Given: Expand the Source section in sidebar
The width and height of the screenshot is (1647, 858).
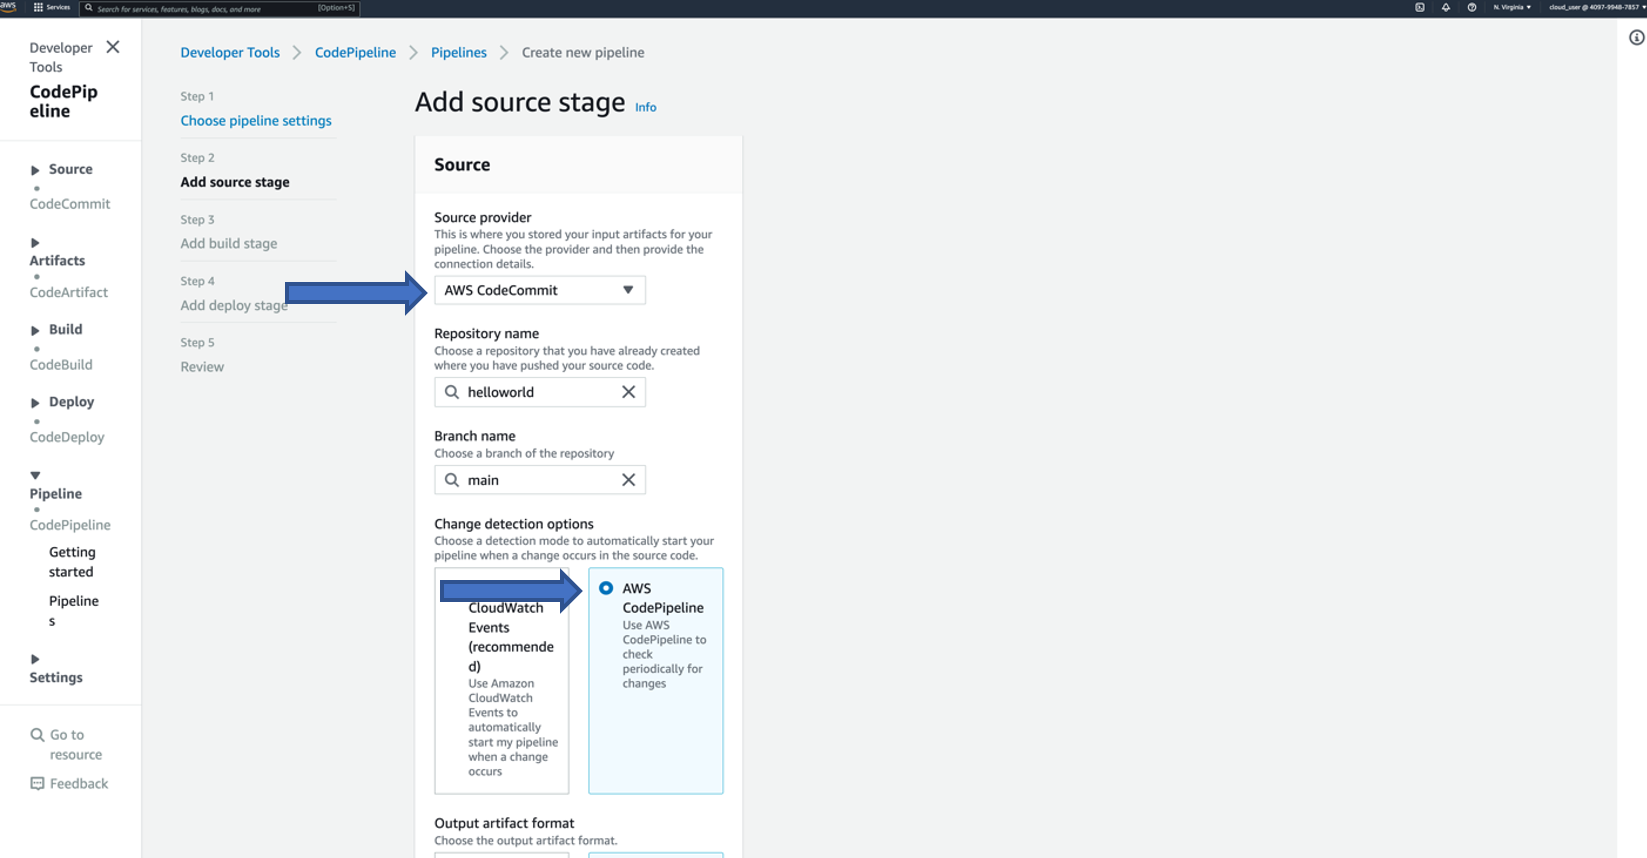Looking at the screenshot, I should 36,170.
